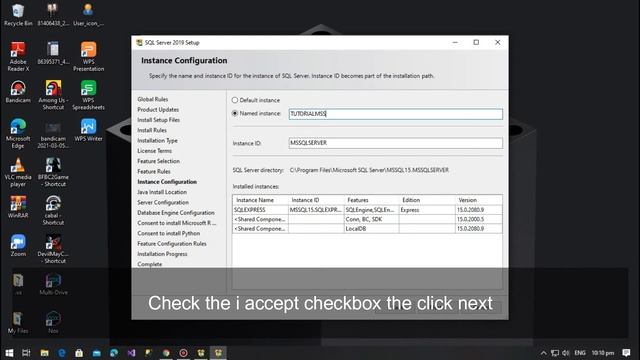
Task: Open the bandicam 2021-03-05 video file
Action: click(x=53, y=133)
